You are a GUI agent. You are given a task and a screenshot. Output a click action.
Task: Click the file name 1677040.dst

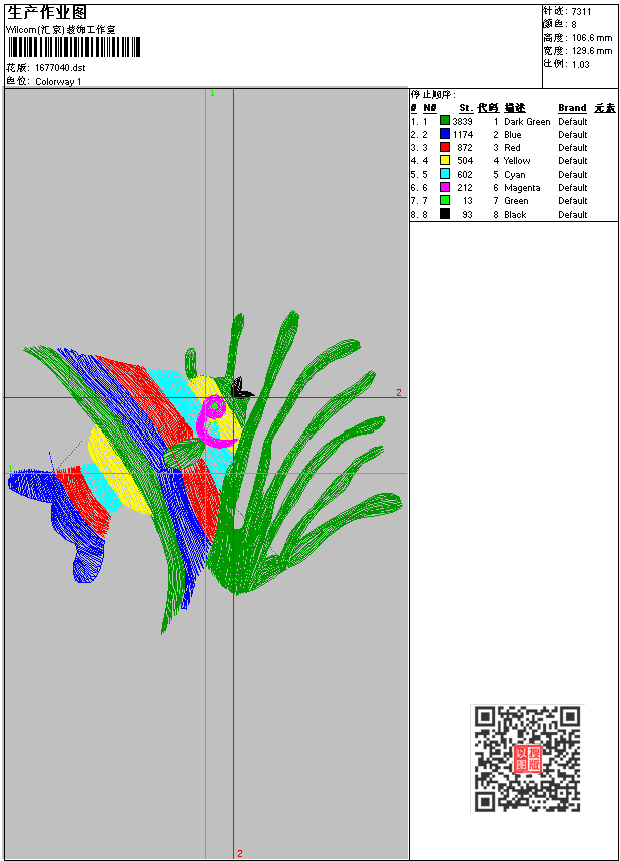tap(60, 68)
